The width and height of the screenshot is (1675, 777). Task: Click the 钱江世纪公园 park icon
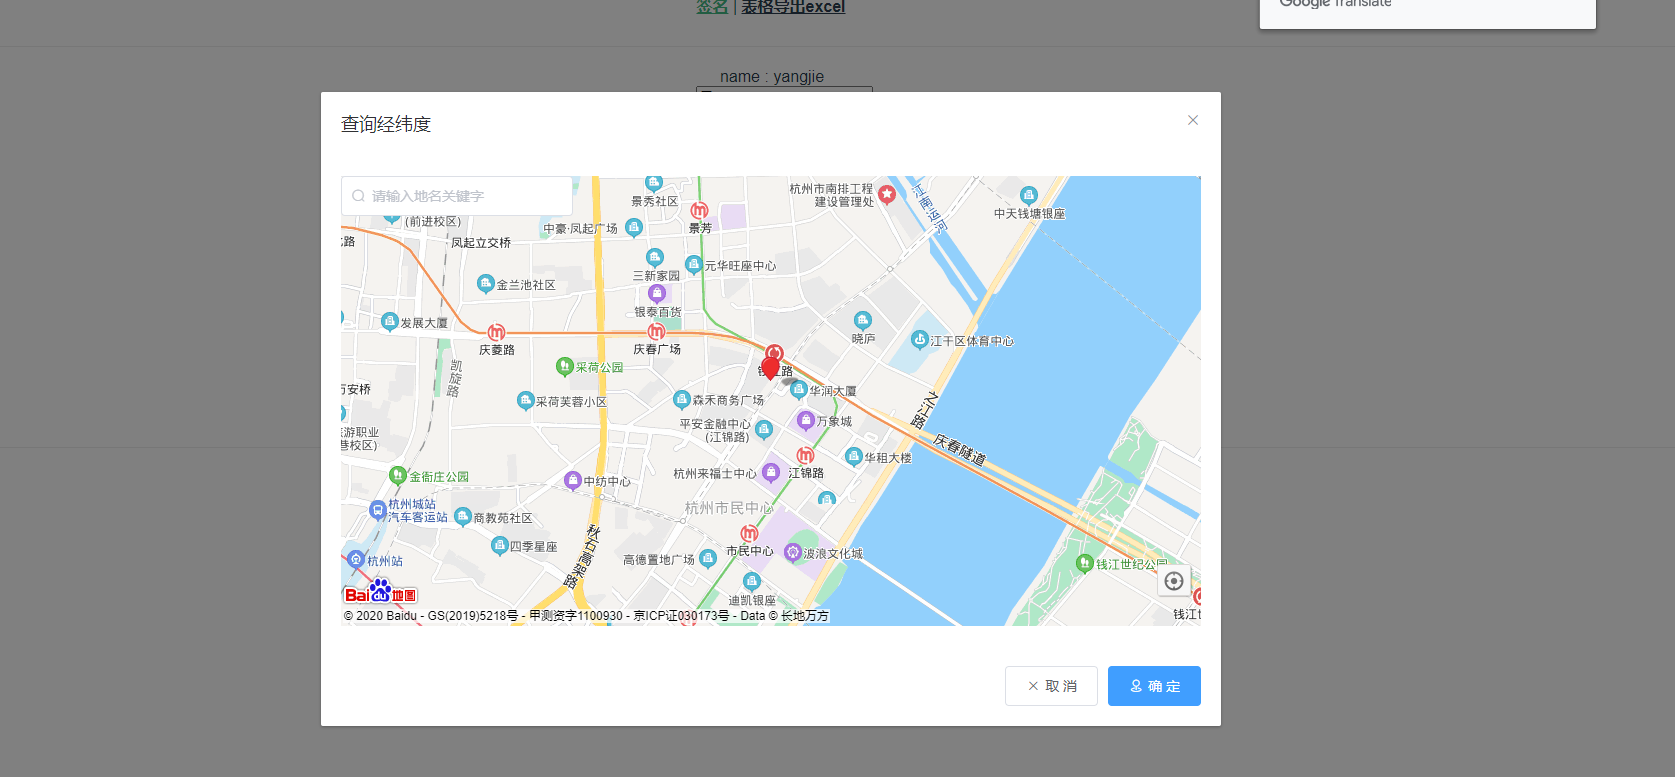[1085, 563]
